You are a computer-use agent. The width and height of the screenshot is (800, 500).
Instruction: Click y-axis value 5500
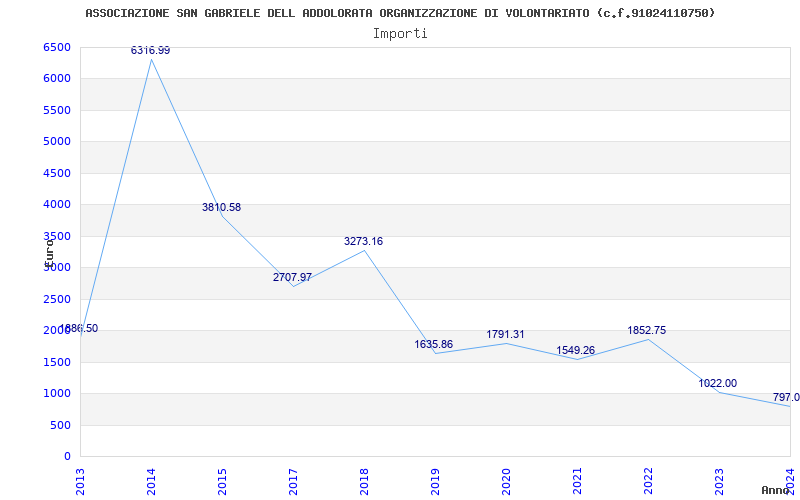[x=57, y=110]
